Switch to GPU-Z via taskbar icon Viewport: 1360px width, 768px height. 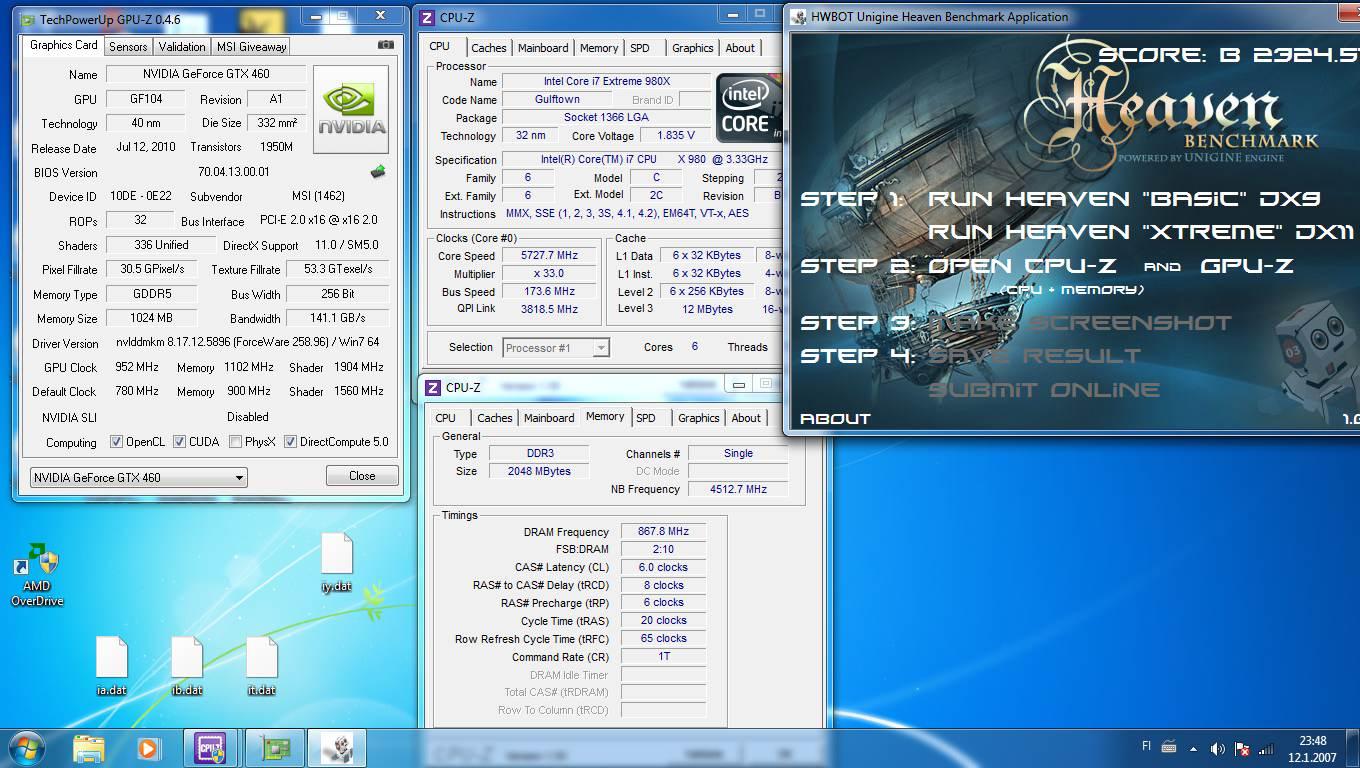[273, 748]
